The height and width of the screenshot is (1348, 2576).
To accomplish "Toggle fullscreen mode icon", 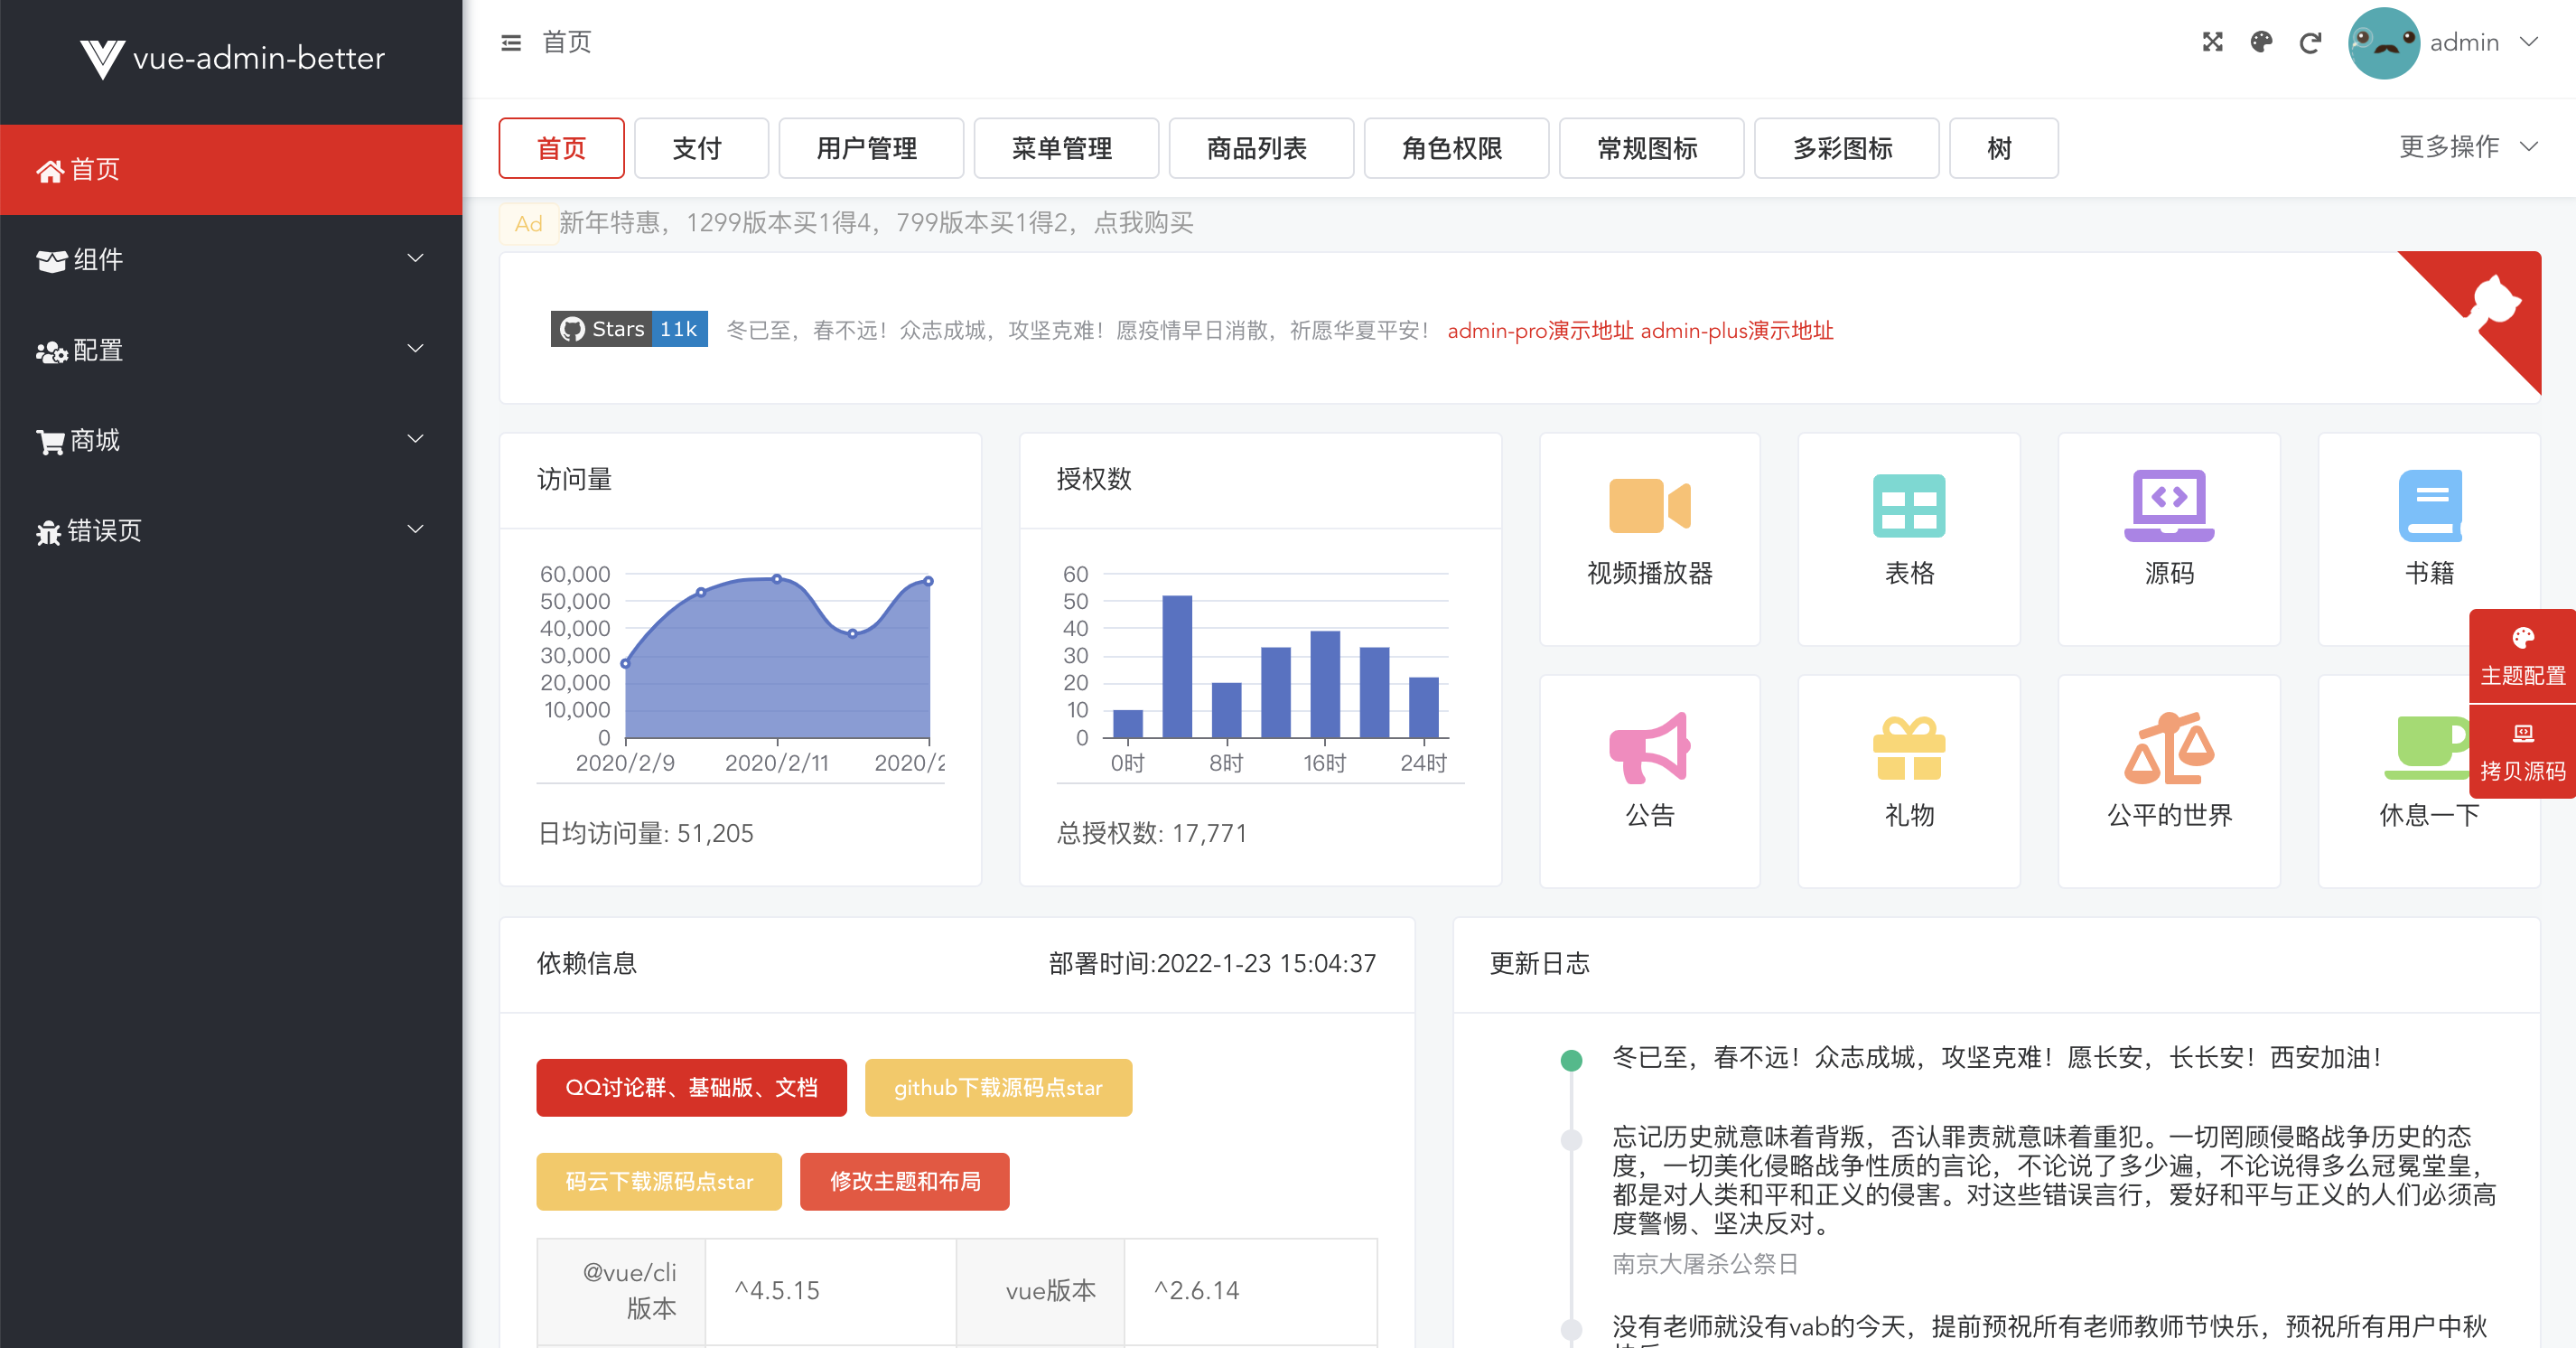I will 2212,42.
